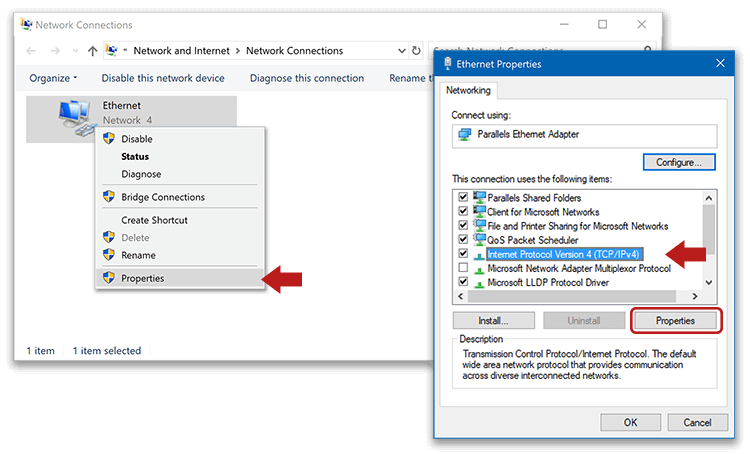Screen dimensions: 750x454
Task: Toggle File and Printer Sharing checkbox
Action: pos(463,225)
